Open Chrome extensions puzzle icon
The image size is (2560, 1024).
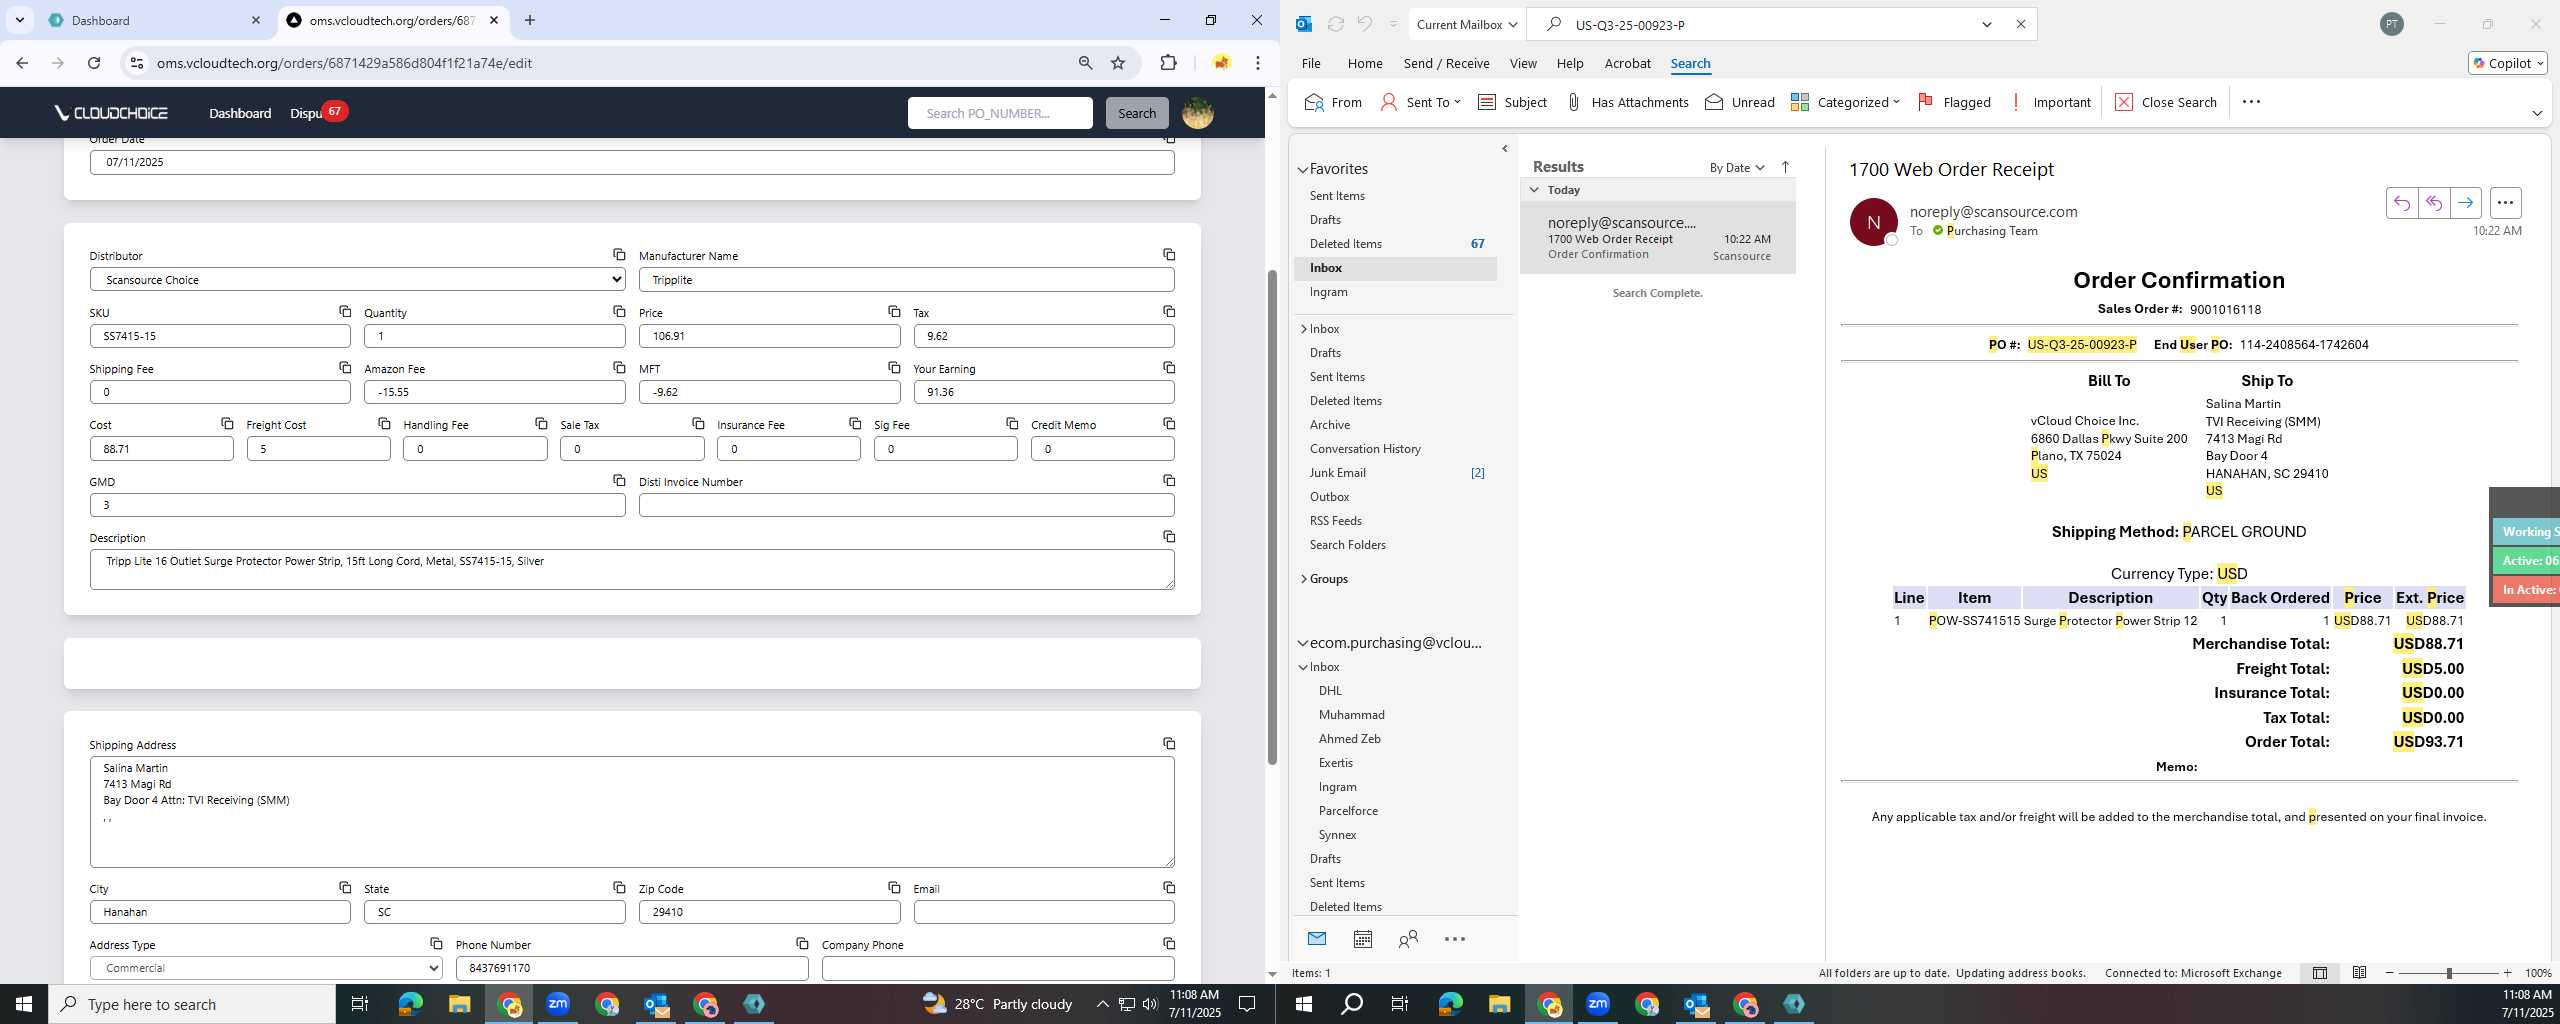pyautogui.click(x=1168, y=63)
